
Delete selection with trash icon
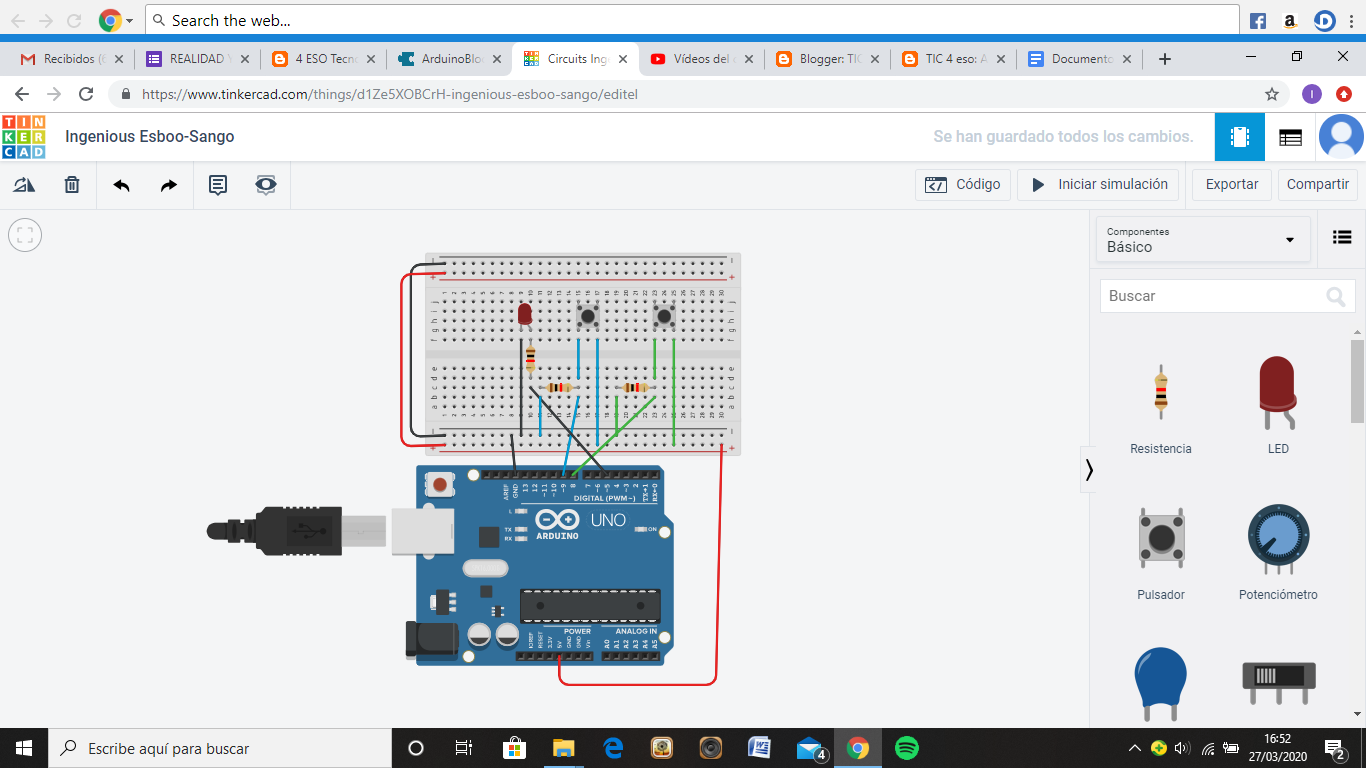[72, 185]
